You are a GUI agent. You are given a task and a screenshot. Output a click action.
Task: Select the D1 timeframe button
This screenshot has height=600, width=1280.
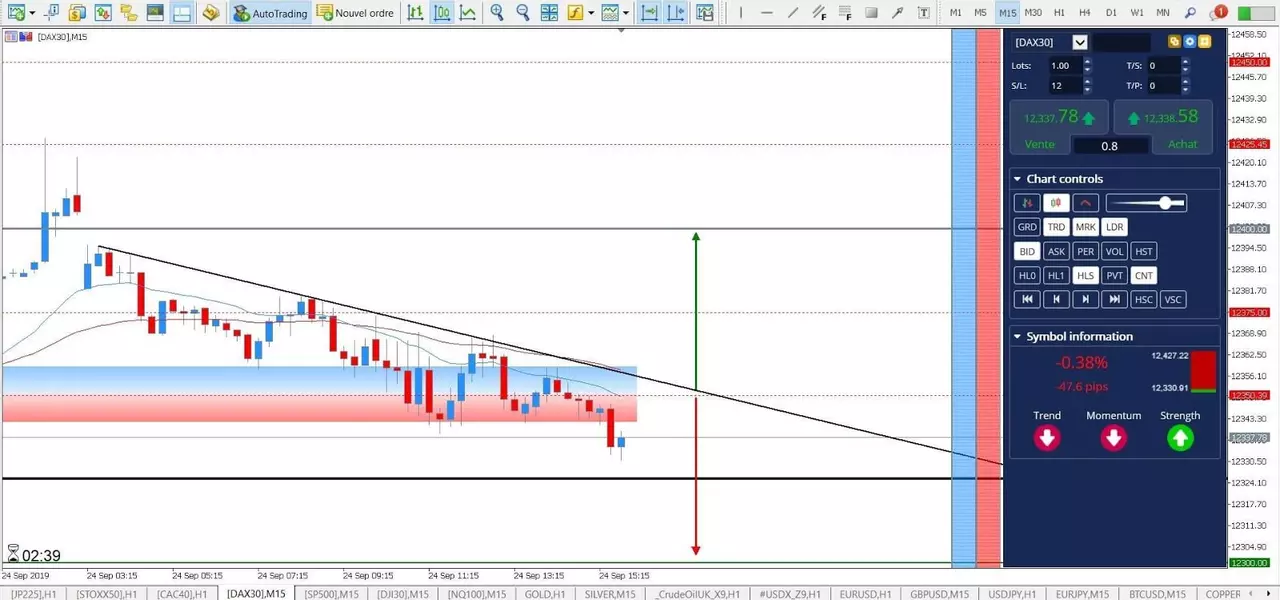[1111, 13]
